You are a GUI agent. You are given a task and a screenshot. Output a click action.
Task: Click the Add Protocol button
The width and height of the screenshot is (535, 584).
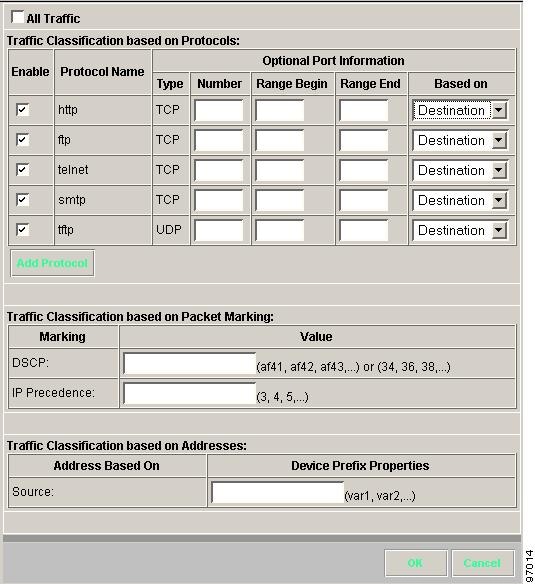tap(53, 263)
